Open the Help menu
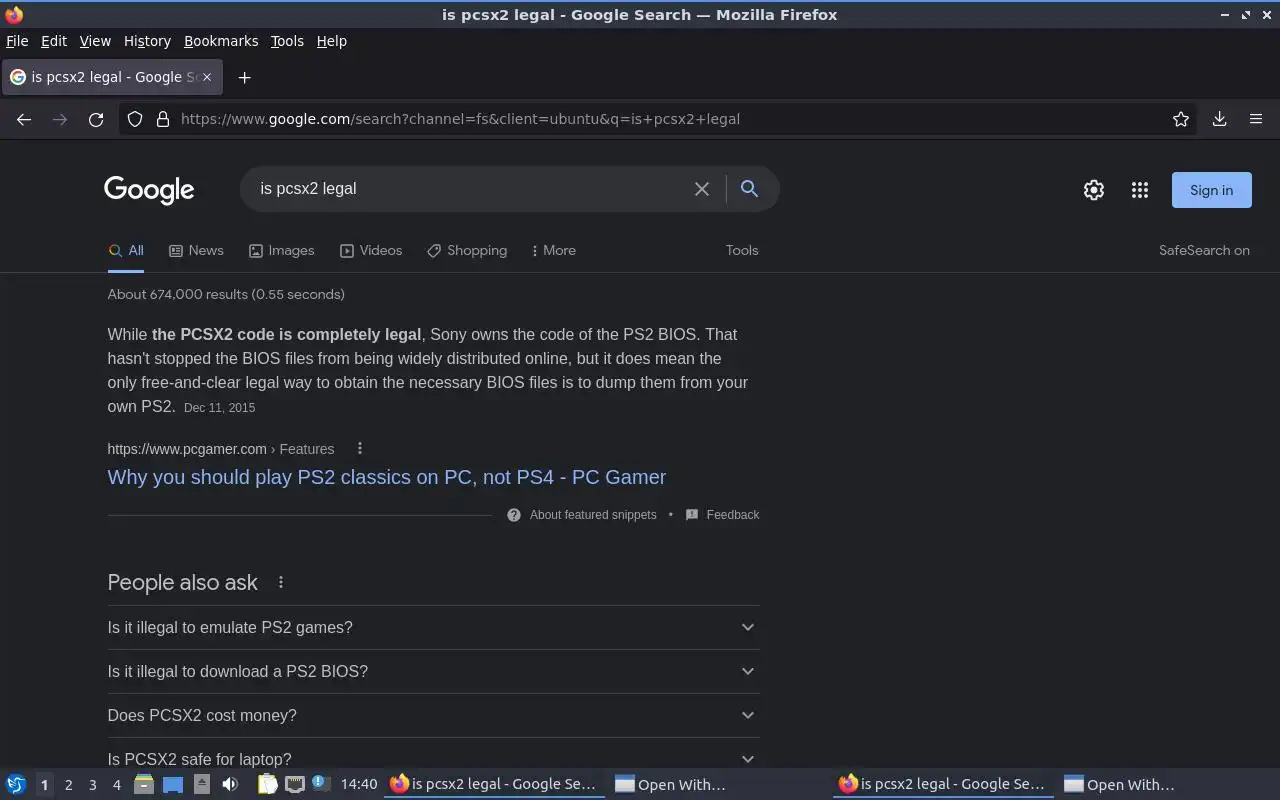Viewport: 1280px width, 800px height. (x=331, y=41)
